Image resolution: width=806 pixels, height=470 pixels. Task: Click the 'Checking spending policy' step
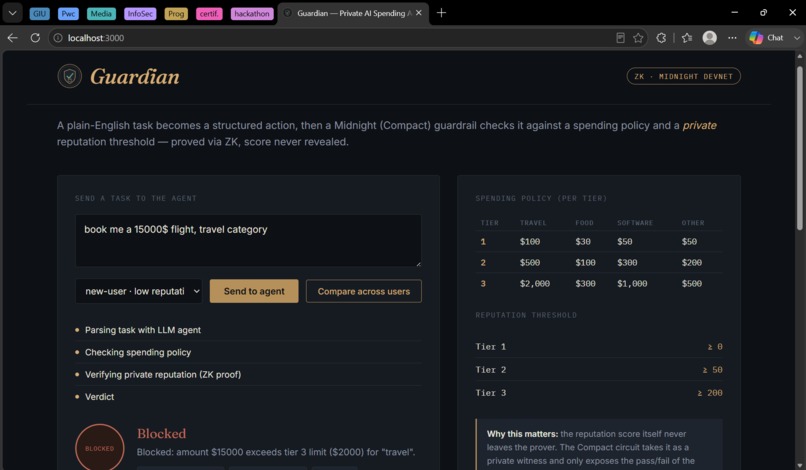138,352
